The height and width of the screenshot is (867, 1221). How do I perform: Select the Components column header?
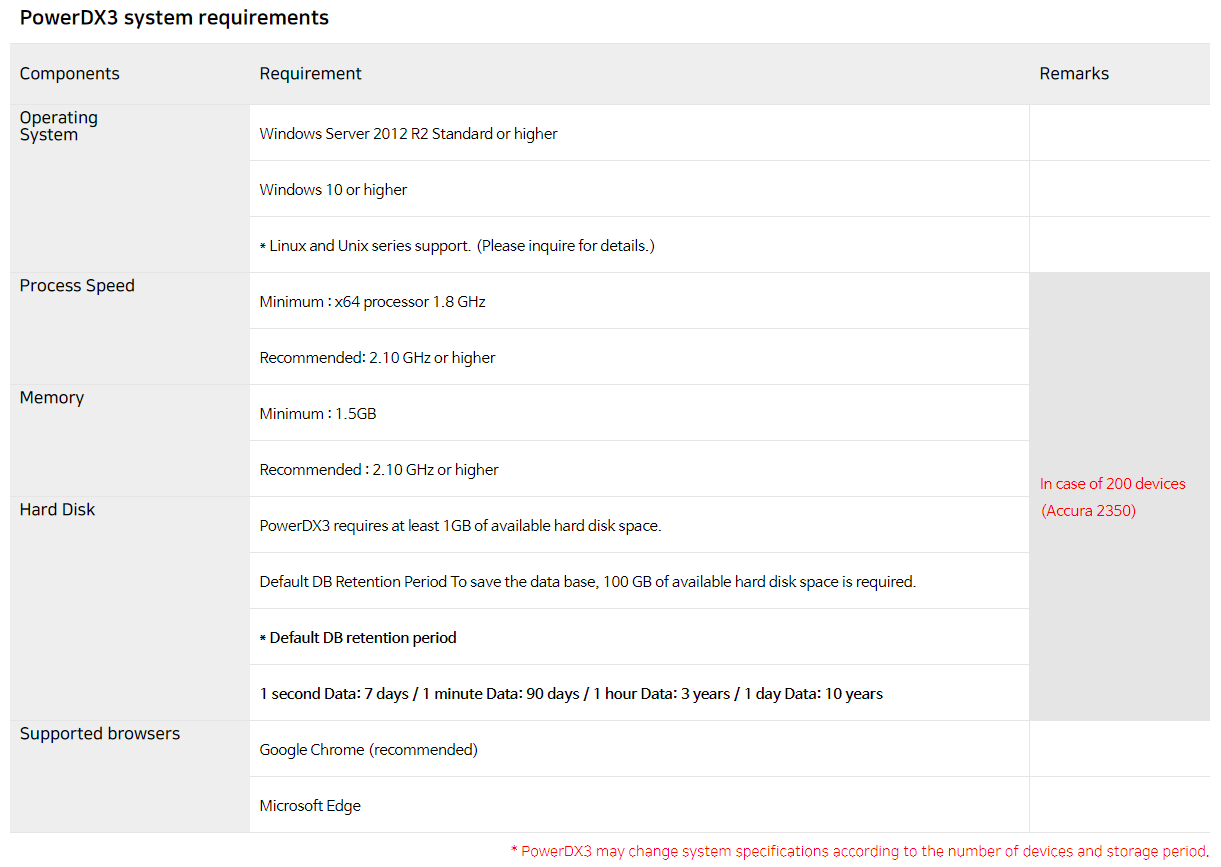coord(69,74)
